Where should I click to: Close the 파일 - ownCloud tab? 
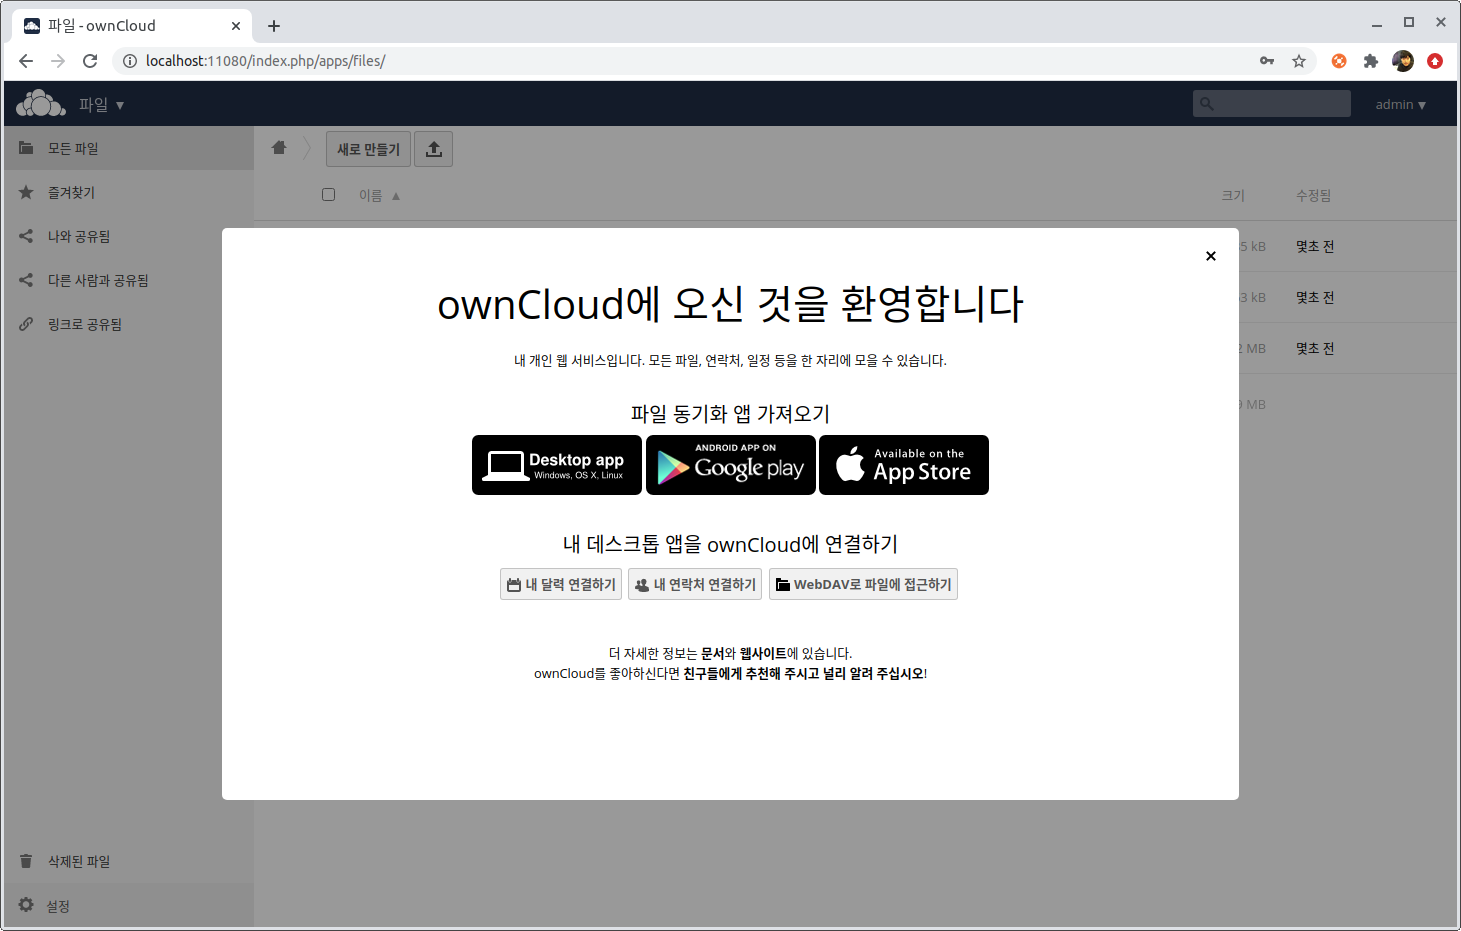pyautogui.click(x=236, y=26)
